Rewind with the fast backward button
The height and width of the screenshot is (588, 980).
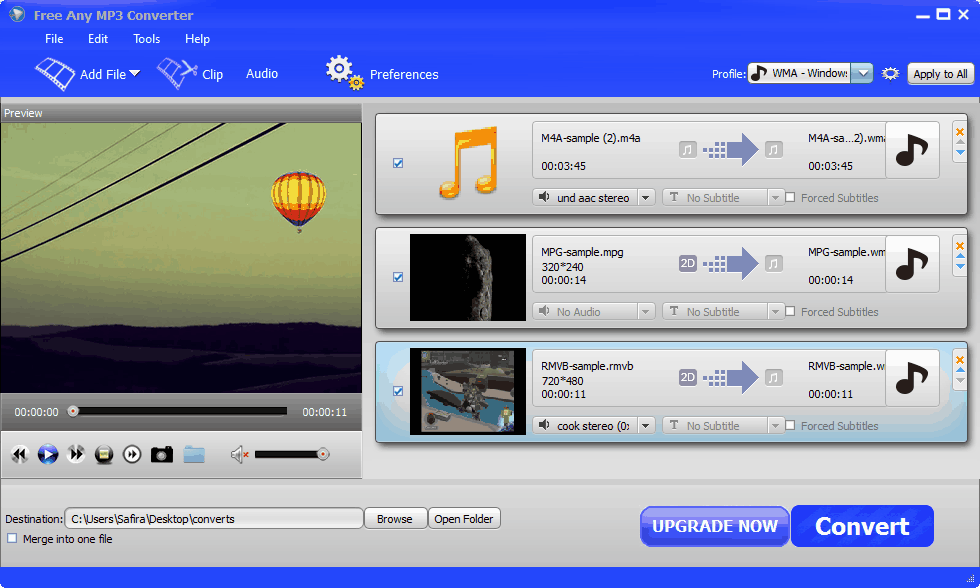pyautogui.click(x=20, y=454)
